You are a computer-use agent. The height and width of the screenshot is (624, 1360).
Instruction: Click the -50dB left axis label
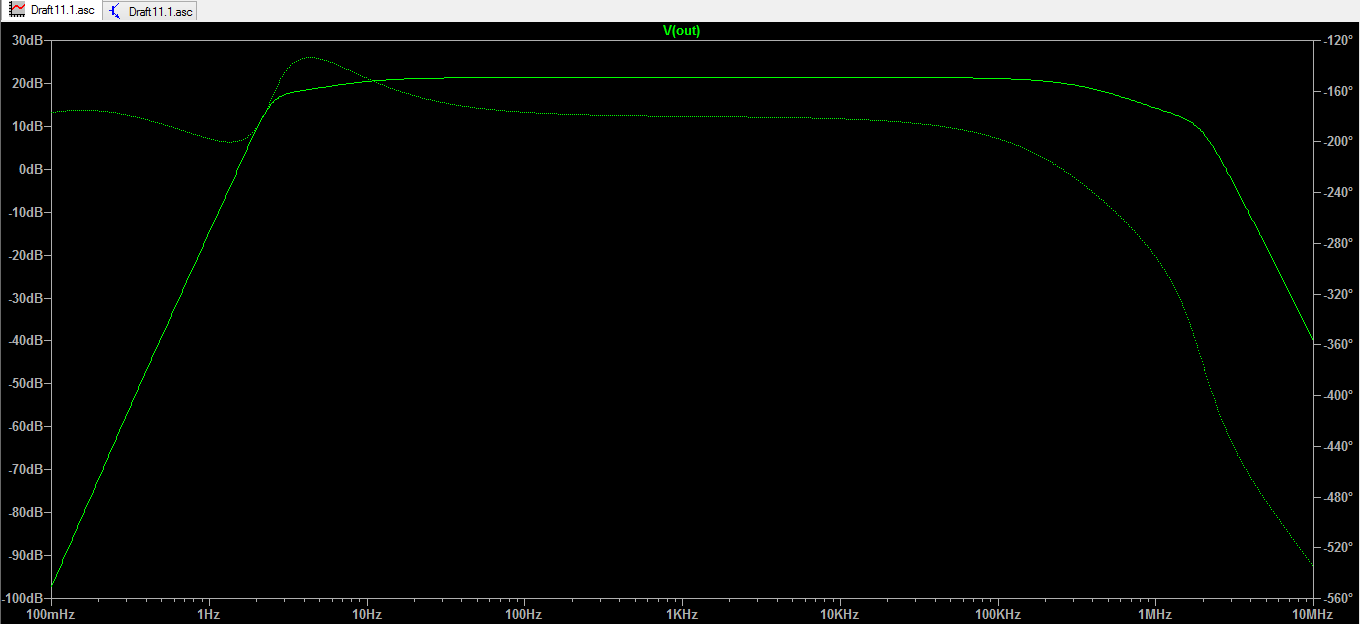click(25, 385)
